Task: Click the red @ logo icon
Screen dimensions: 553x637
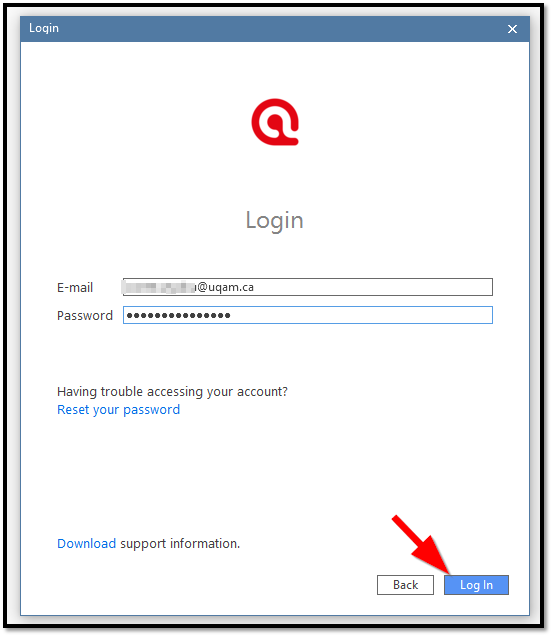Action: click(x=275, y=122)
